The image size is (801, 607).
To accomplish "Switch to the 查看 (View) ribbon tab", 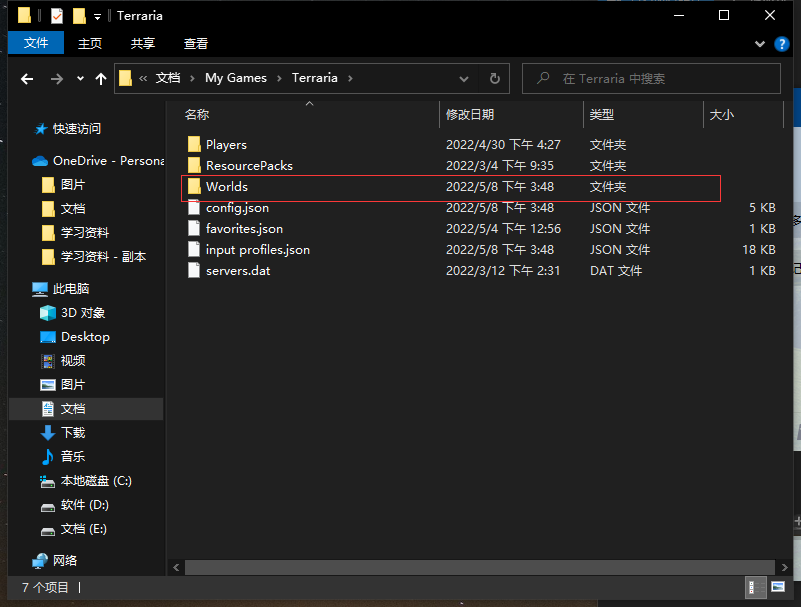I will (196, 43).
